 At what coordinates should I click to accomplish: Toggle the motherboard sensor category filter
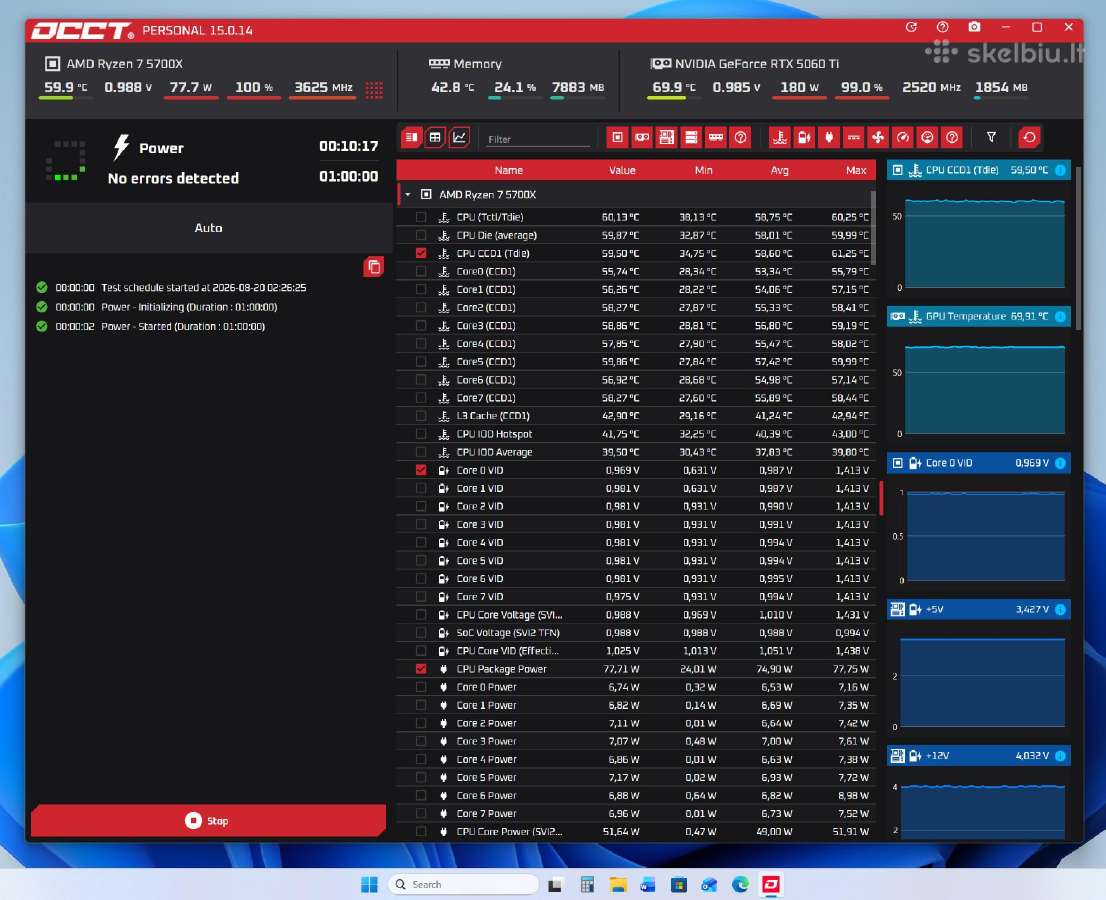click(x=667, y=138)
